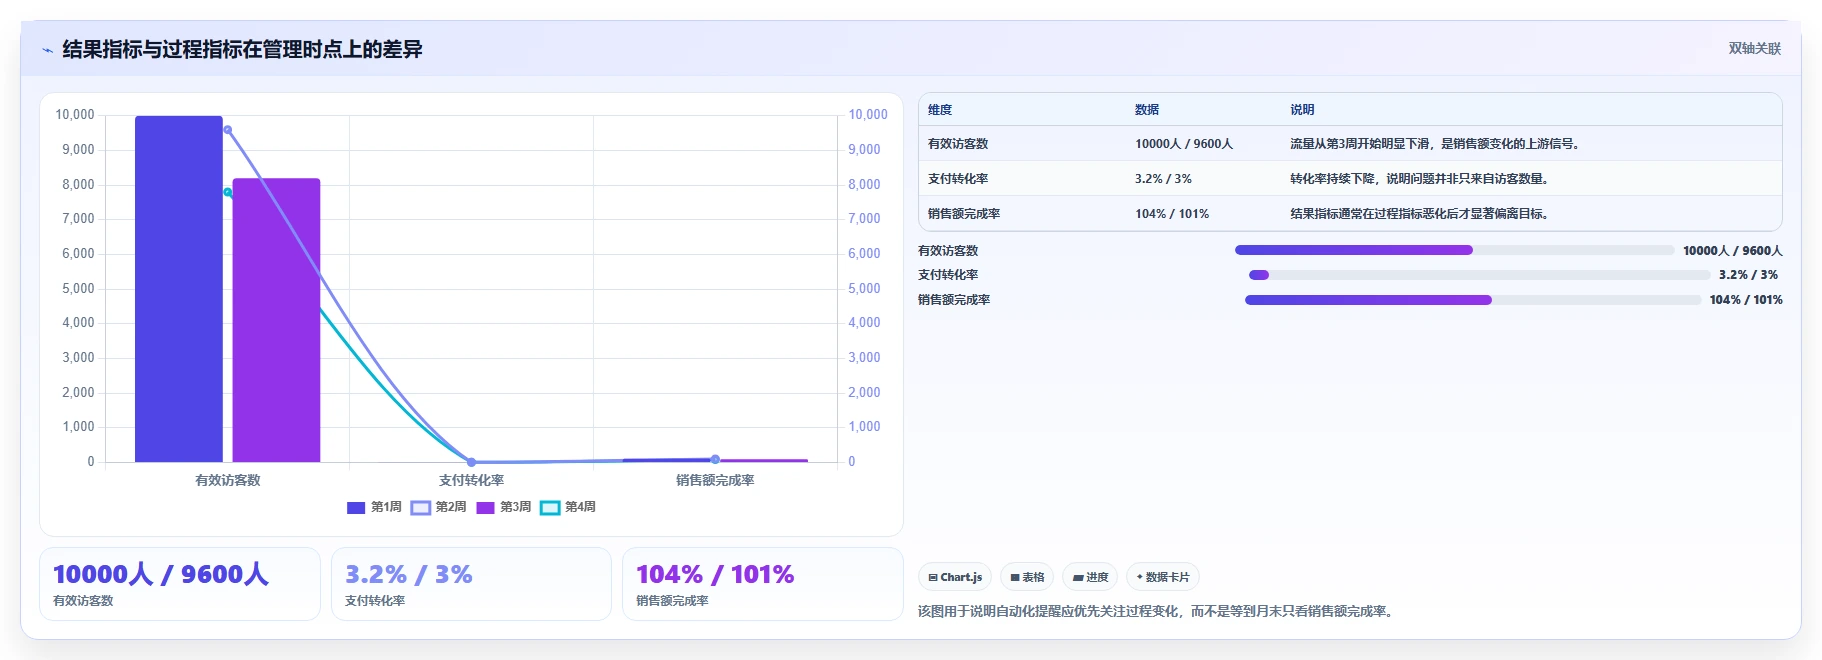Viewport: 1822px width, 660px height.
Task: Click the tall blue 第1周 bar
Action: point(179,289)
